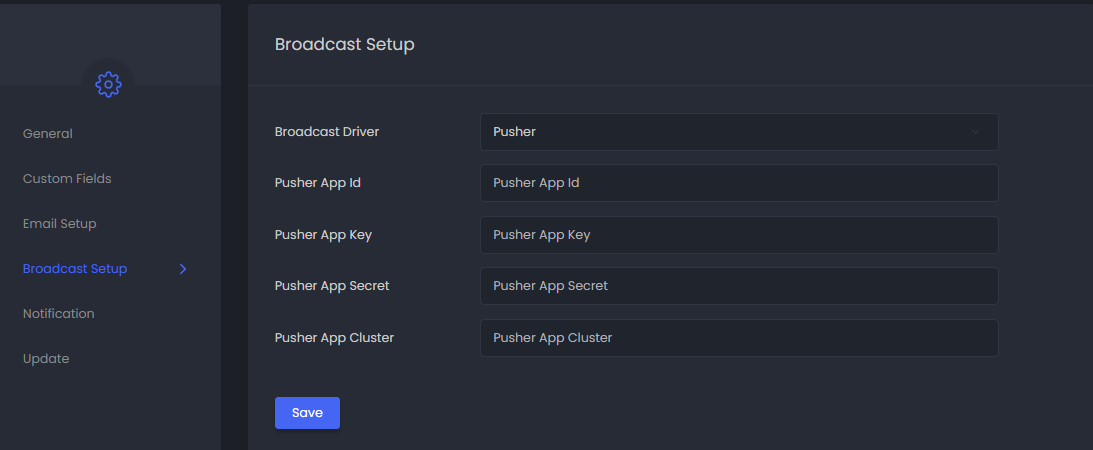
Task: Focus the Pusher App Id input field
Action: (738, 183)
